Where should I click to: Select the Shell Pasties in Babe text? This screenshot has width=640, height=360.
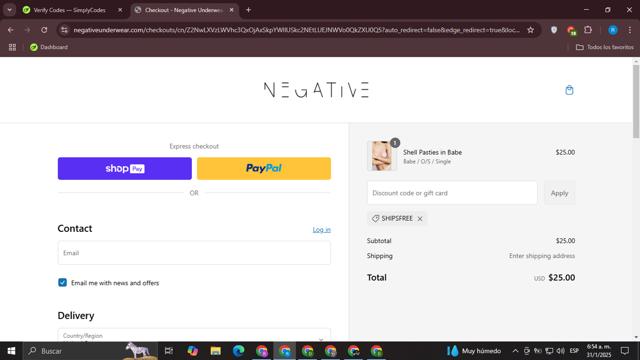click(432, 152)
